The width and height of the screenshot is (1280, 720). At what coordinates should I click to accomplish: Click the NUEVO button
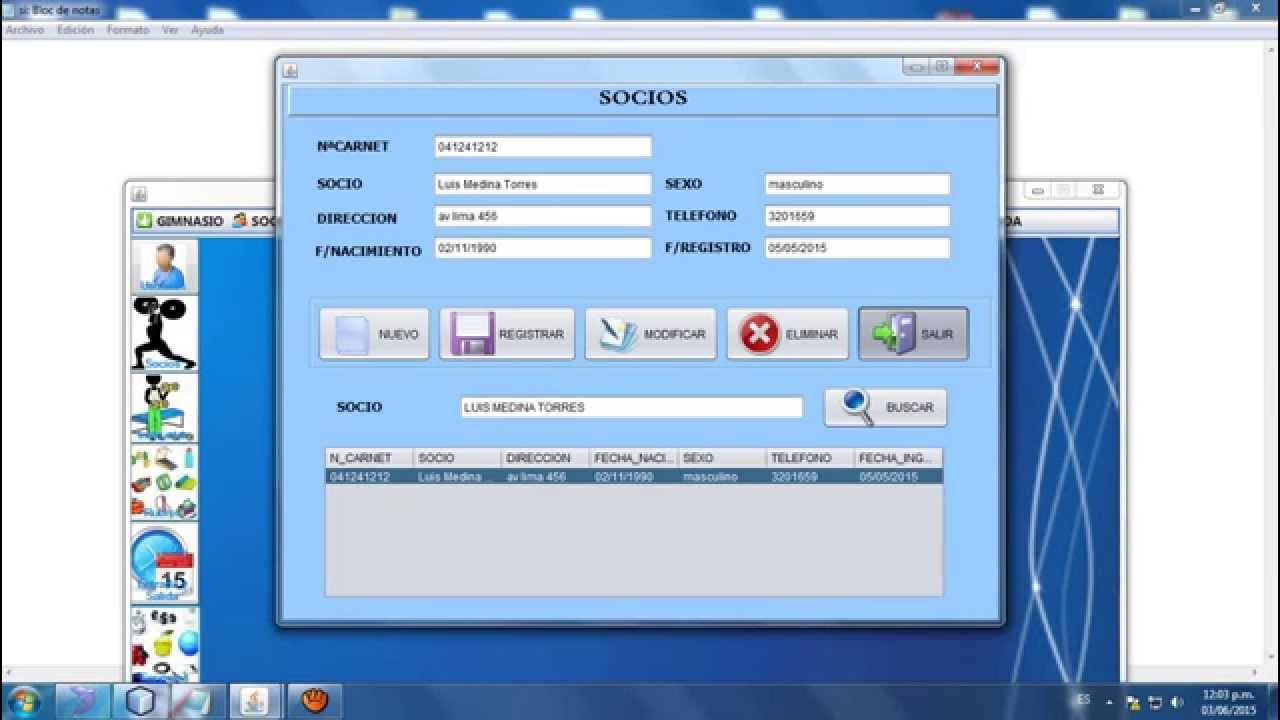[374, 334]
